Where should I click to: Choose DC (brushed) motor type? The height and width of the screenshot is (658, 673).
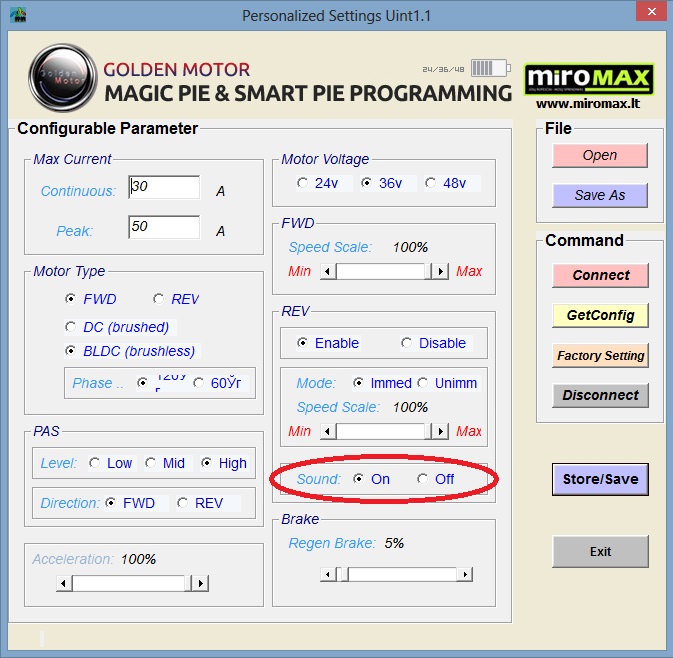(70, 327)
